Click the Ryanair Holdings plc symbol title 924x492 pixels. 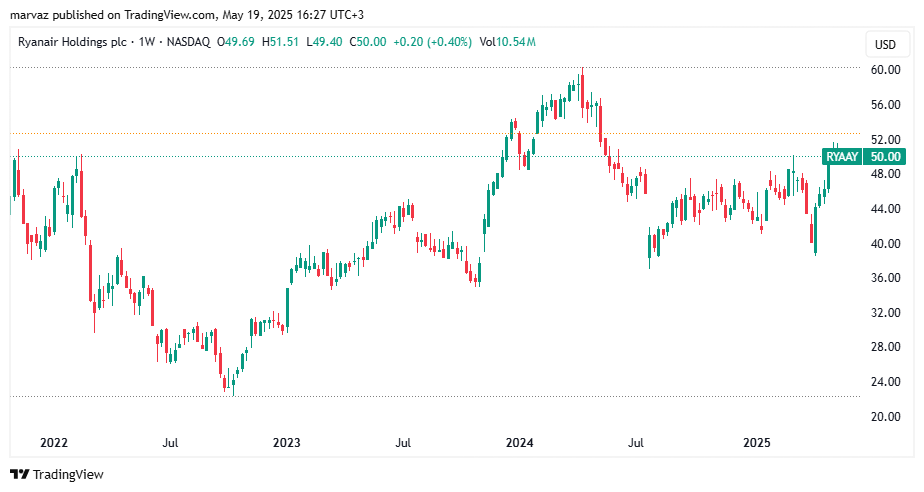[72, 42]
